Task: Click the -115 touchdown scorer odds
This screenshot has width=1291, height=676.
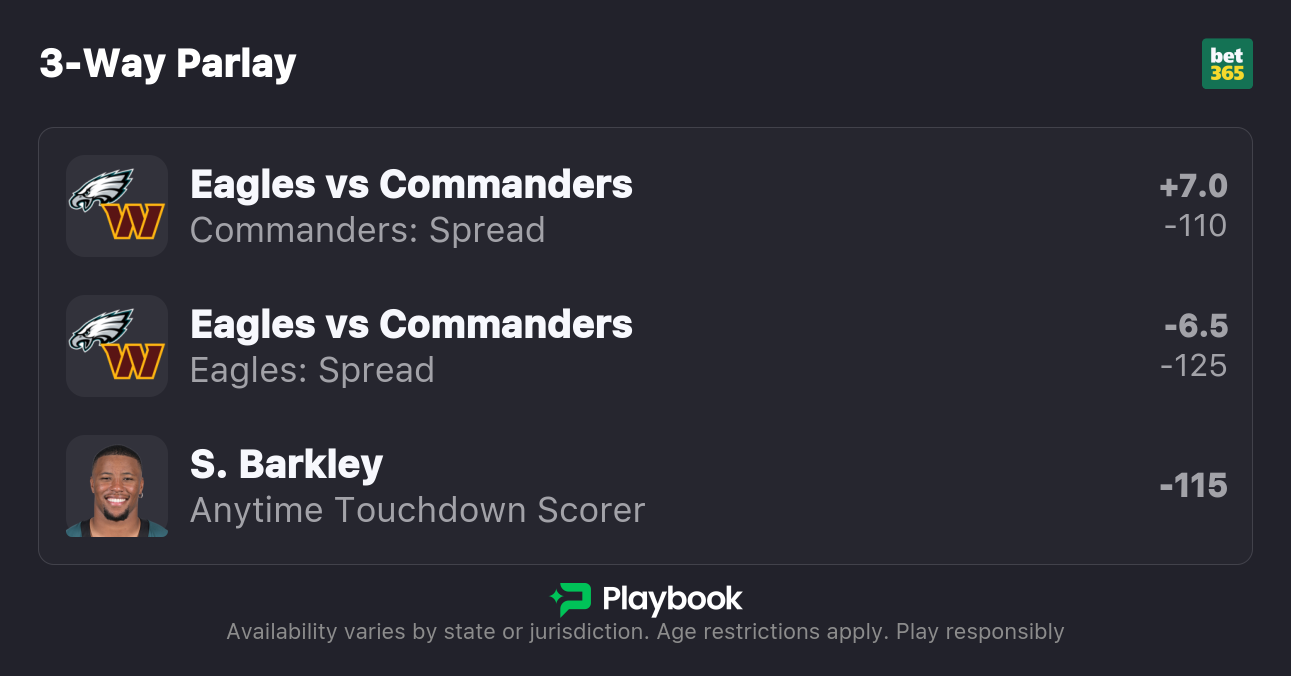Action: pos(1193,486)
